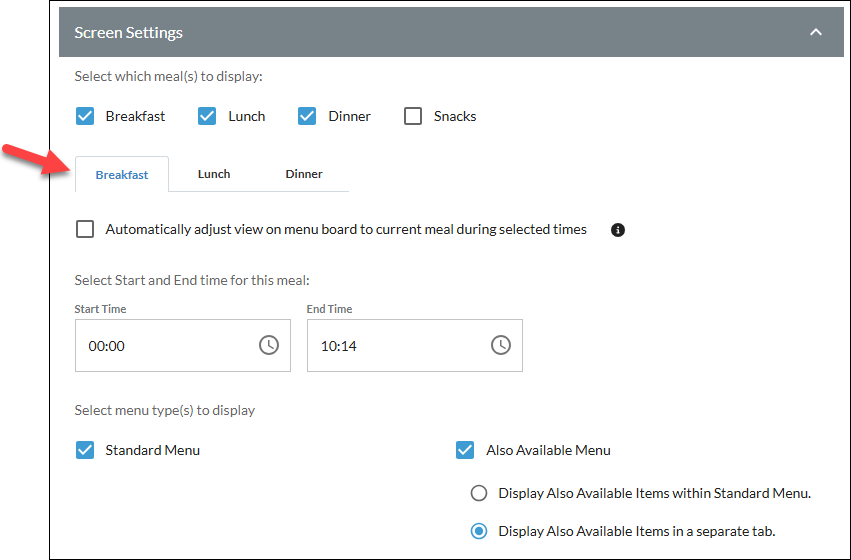
Task: Open the End Time clock picker
Action: pos(501,345)
